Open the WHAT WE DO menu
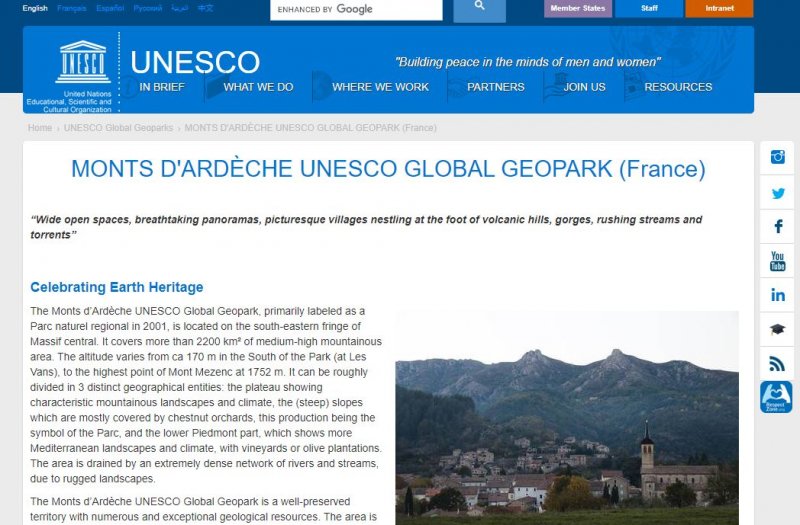 pyautogui.click(x=258, y=87)
